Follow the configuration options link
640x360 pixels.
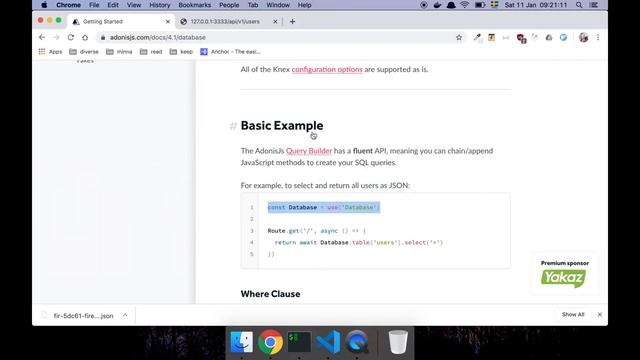[327, 69]
